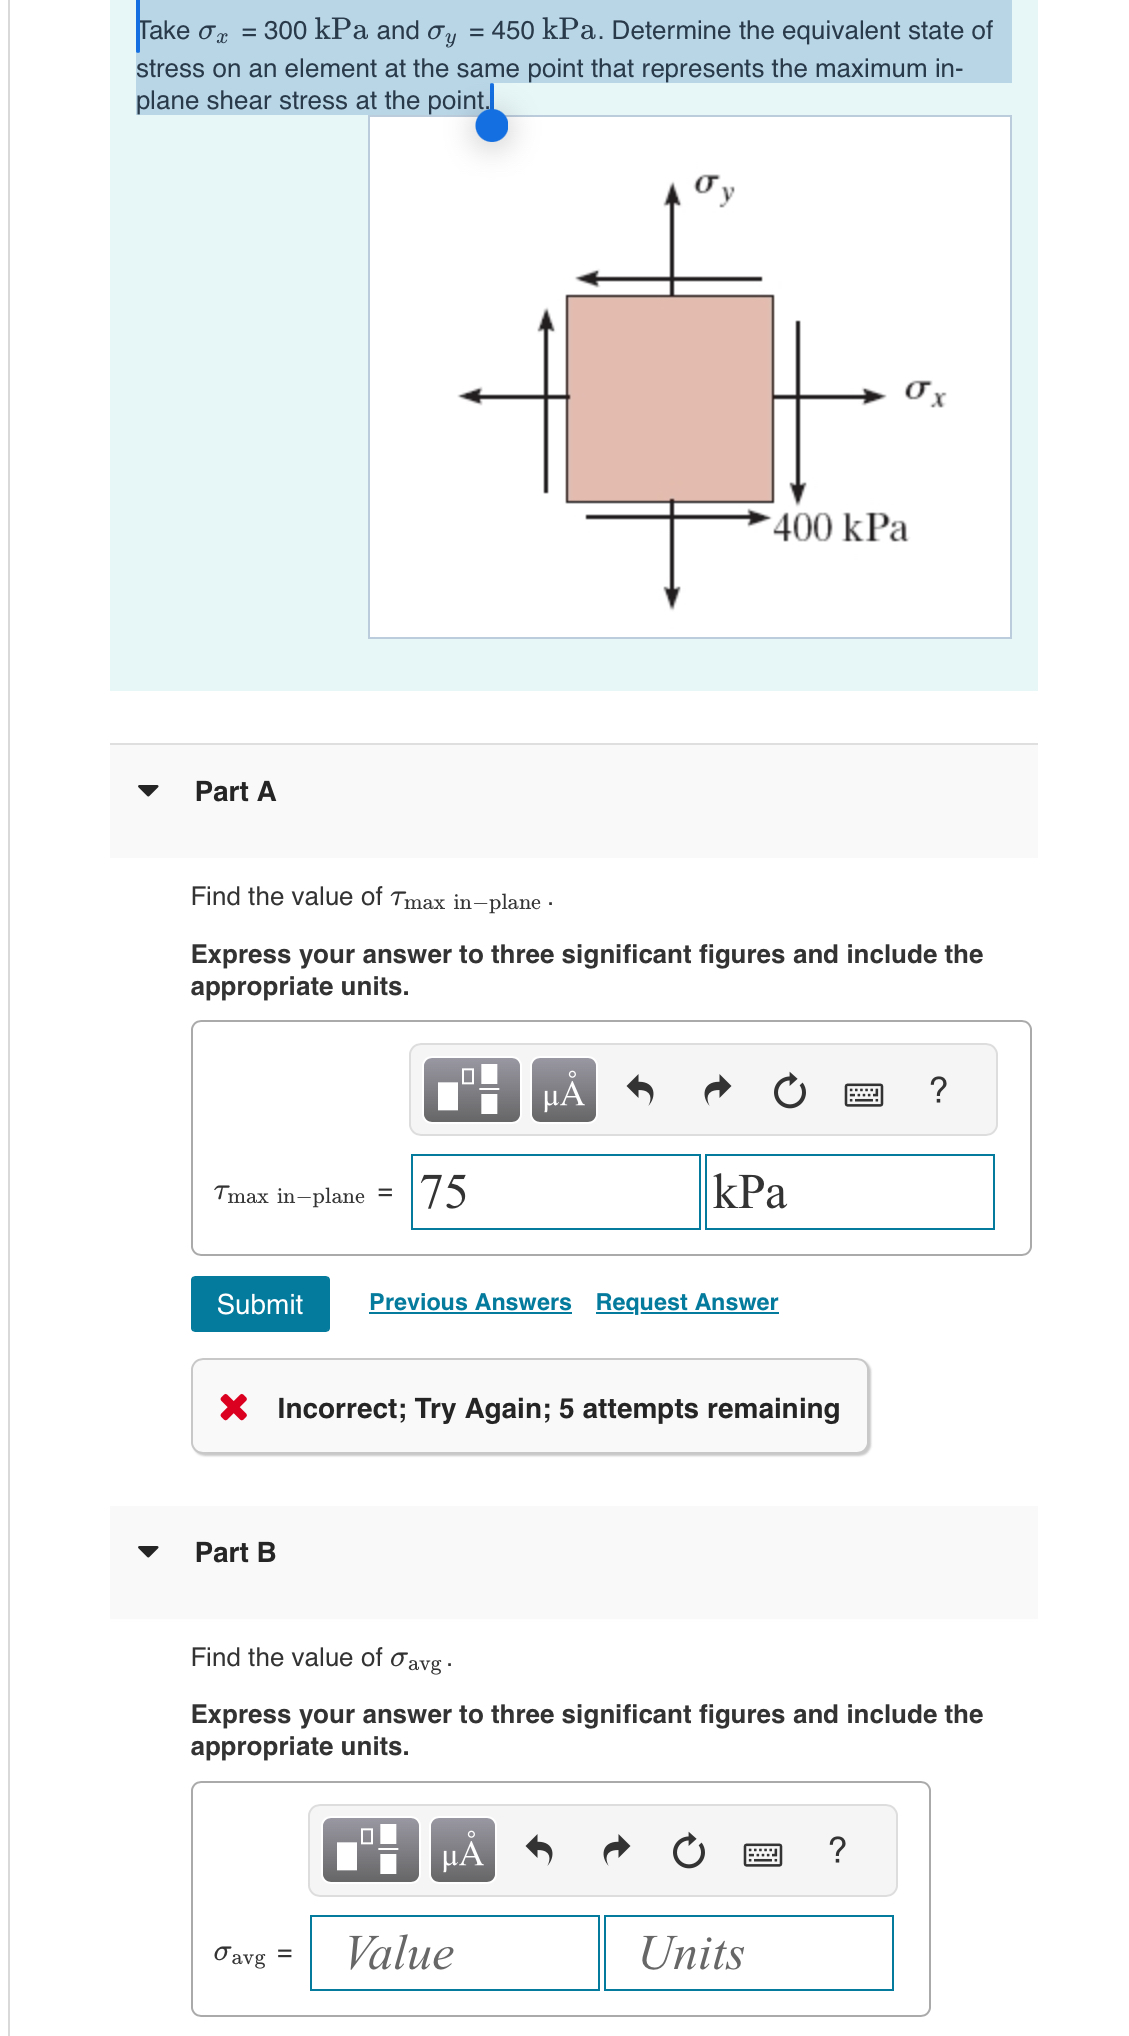
Task: Click the redo arrow in Part A editor
Action: [716, 1090]
